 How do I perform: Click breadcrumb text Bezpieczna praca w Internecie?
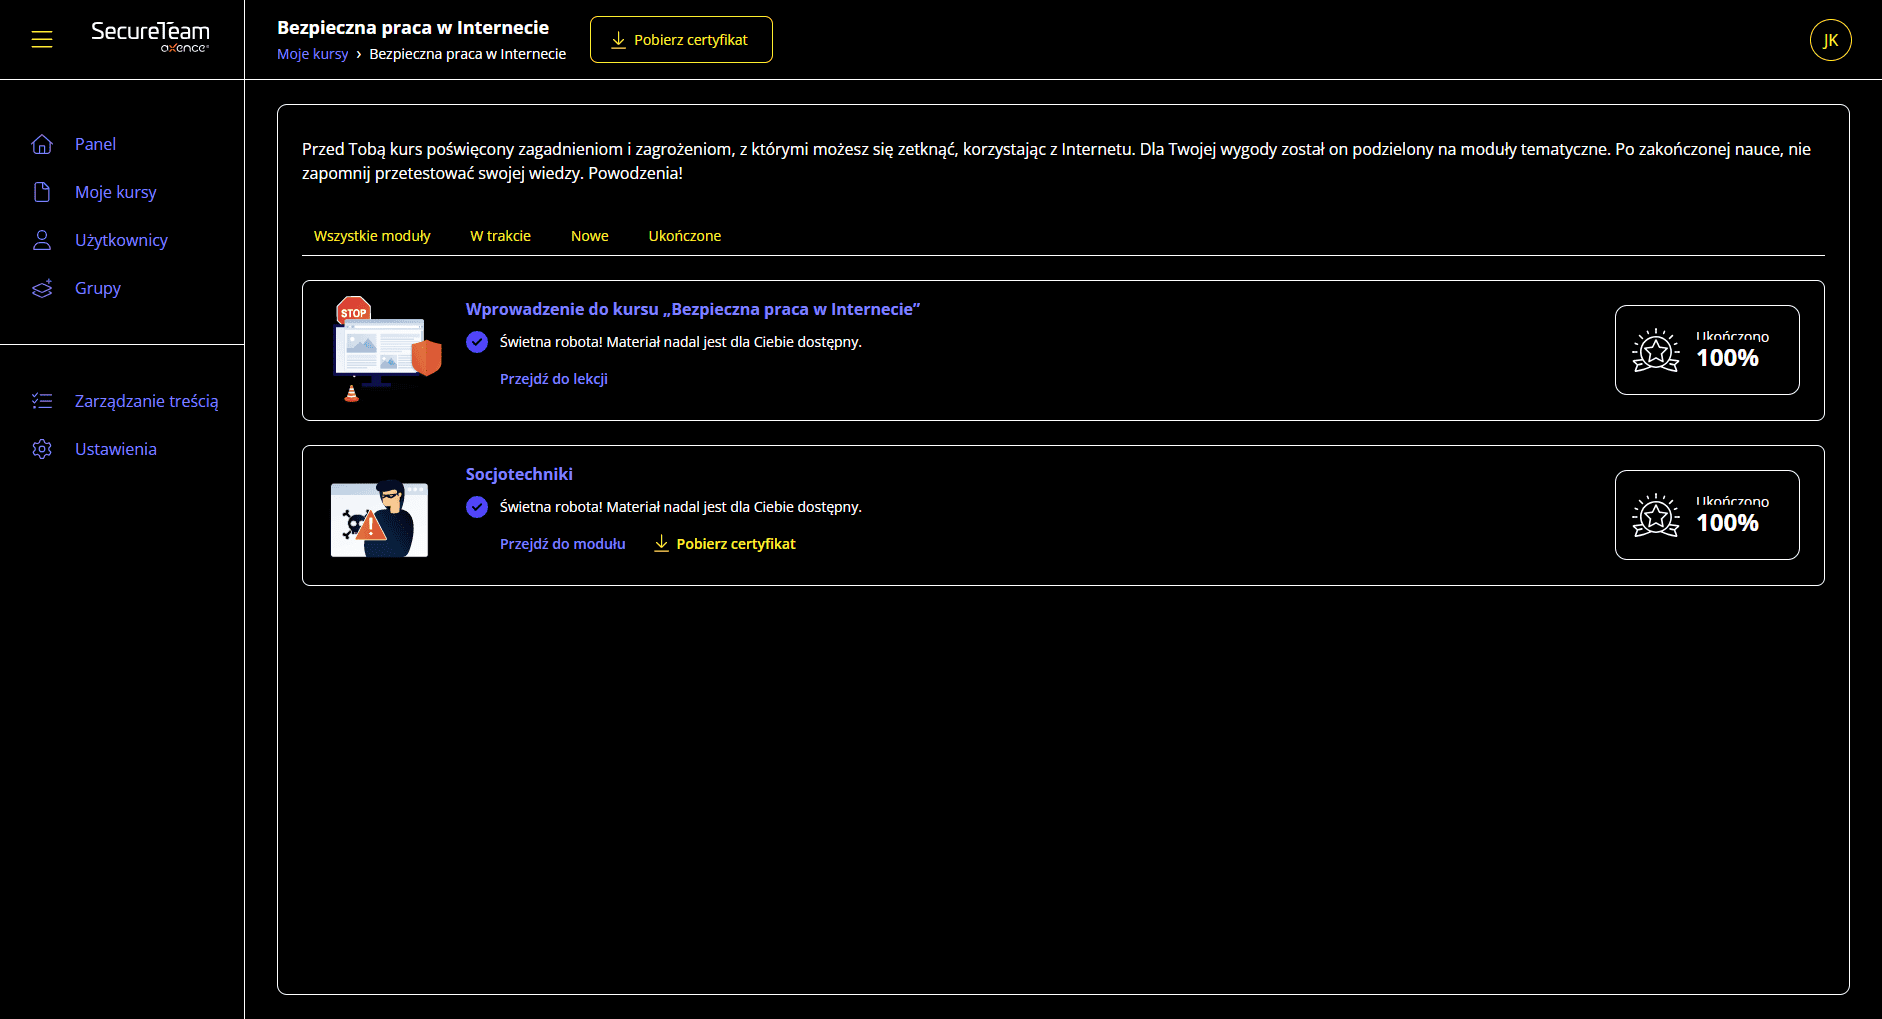pyautogui.click(x=467, y=54)
